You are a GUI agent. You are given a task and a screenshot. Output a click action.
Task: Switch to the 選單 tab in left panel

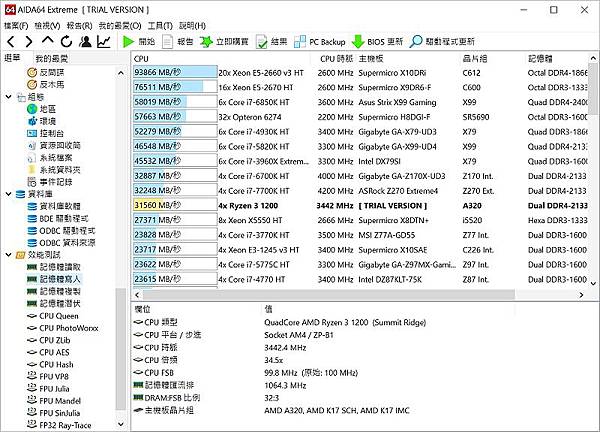tap(12, 58)
